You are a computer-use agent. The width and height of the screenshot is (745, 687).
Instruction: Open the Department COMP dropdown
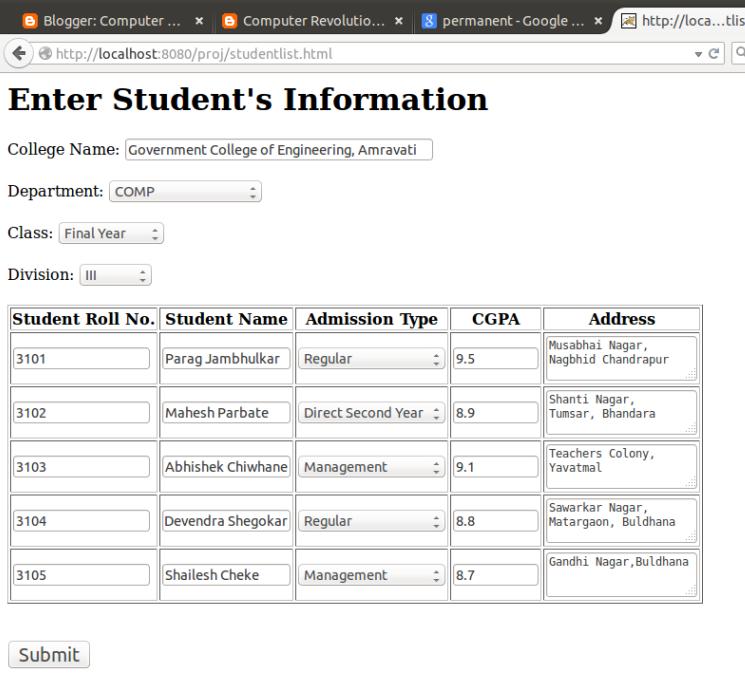[185, 191]
